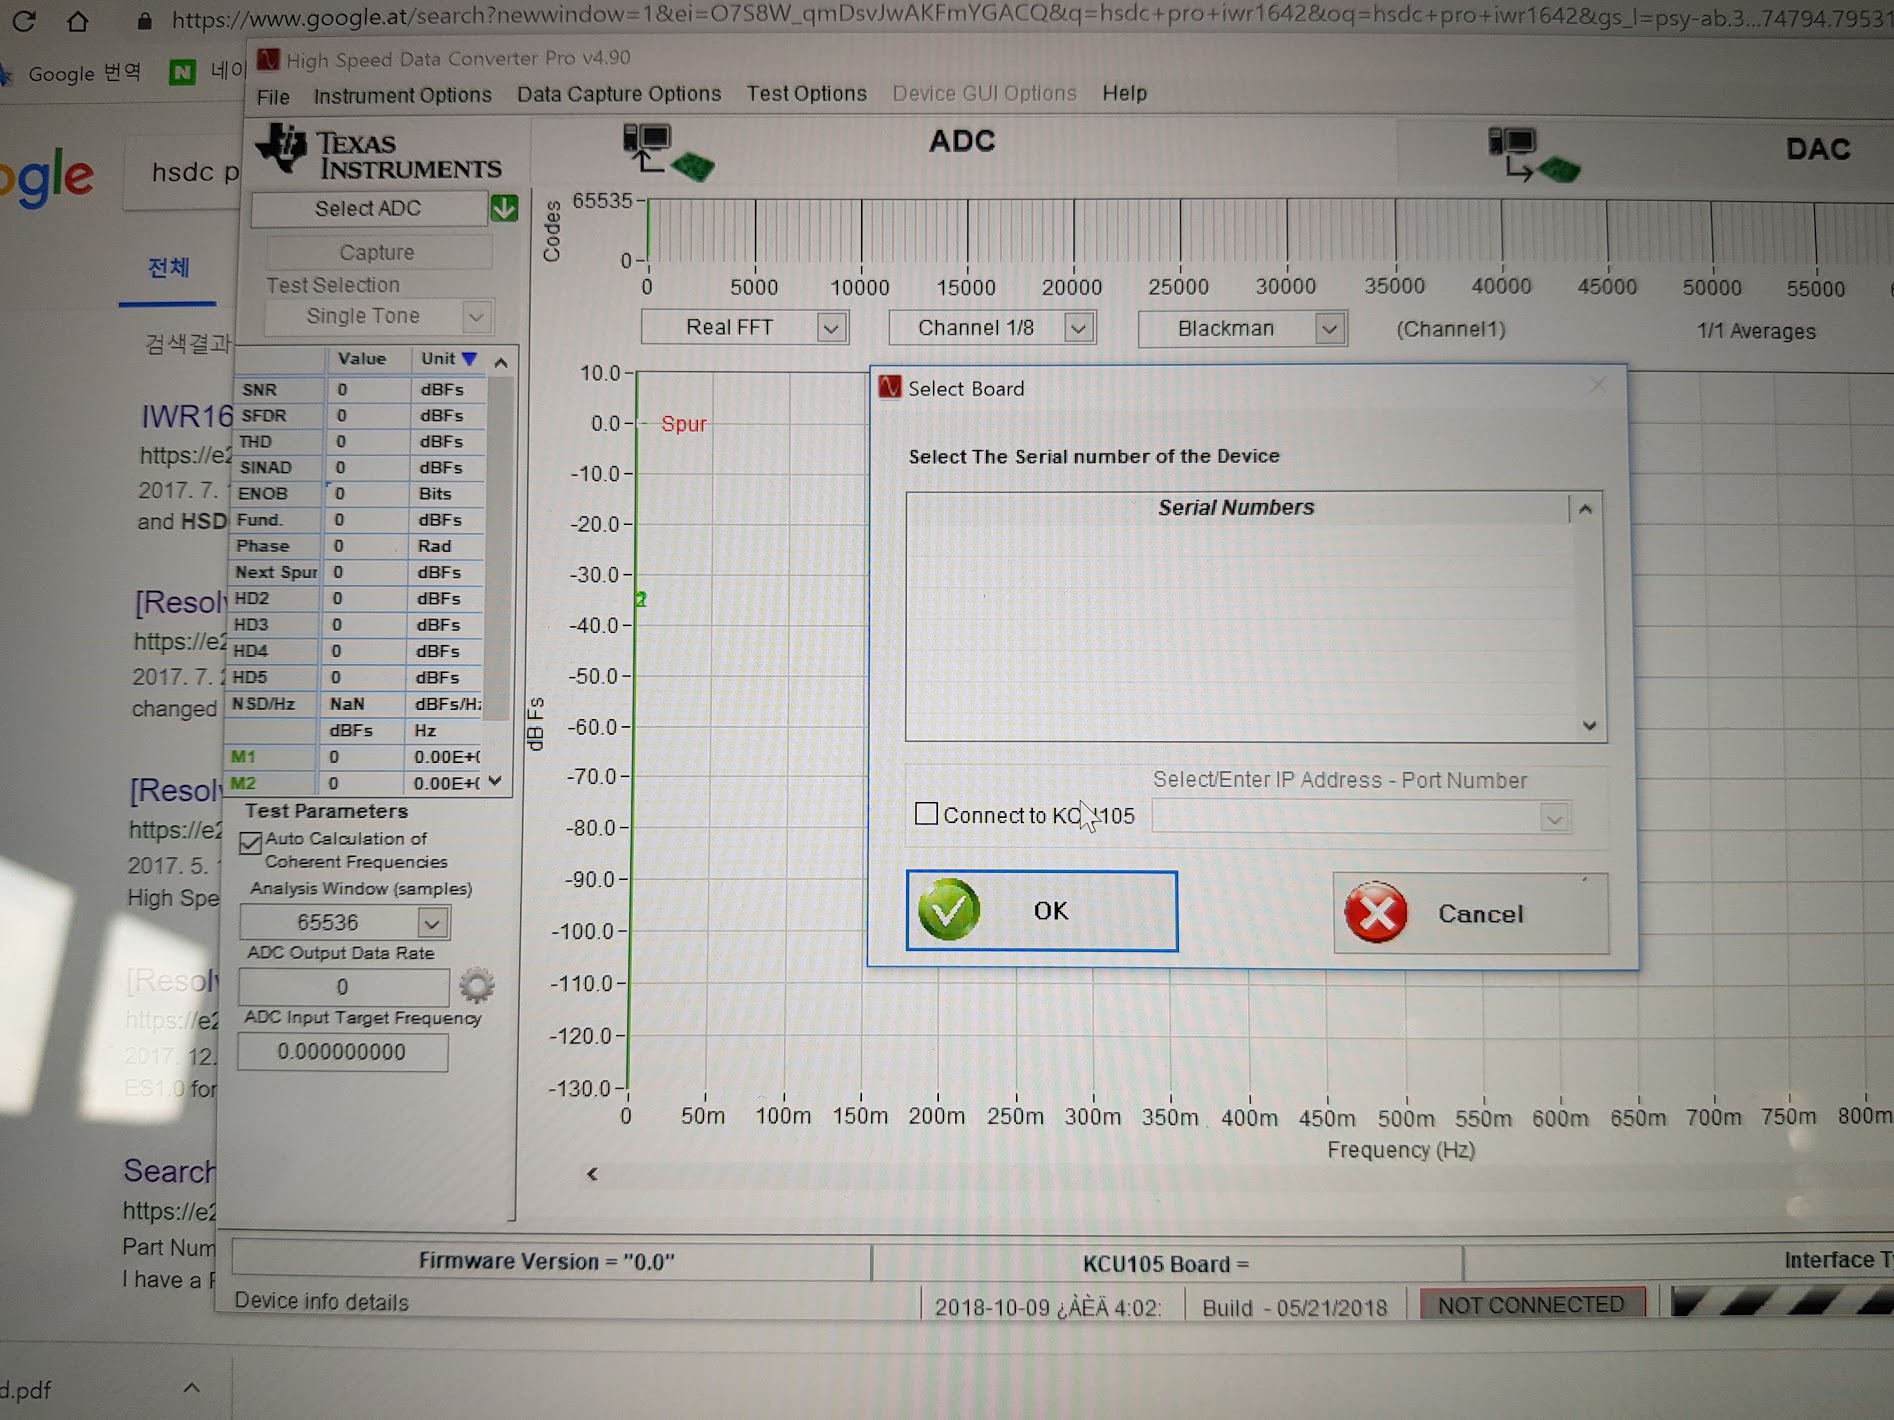
Task: Check the Connect to KCU105 checkbox
Action: tap(926, 813)
